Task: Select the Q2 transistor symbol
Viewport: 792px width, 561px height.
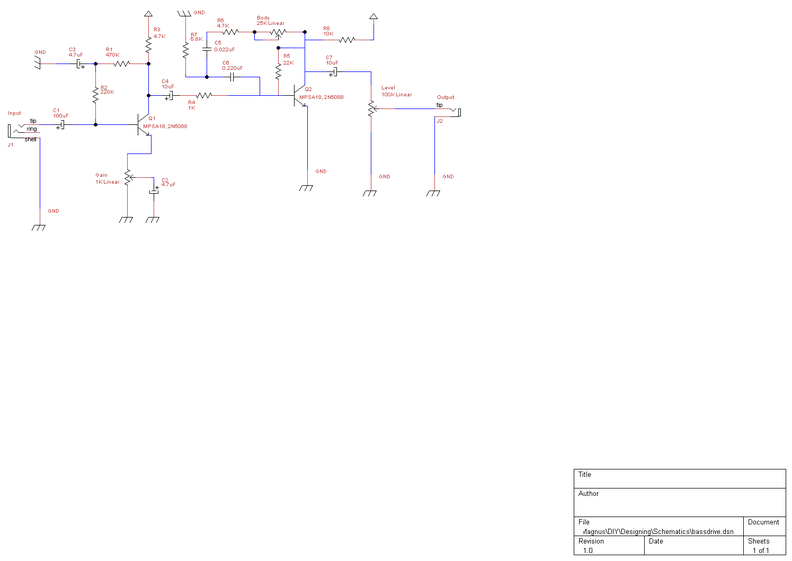Action: tap(300, 95)
